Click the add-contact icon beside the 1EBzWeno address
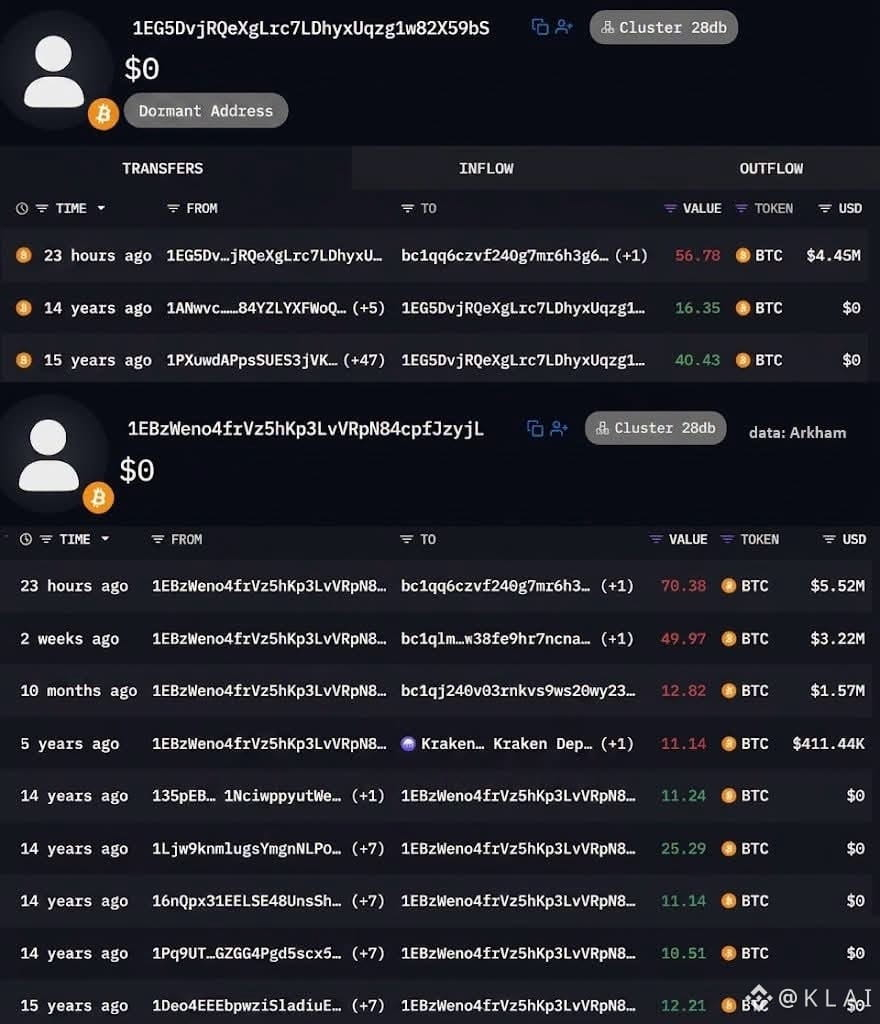Viewport: 880px width, 1024px height. (559, 428)
